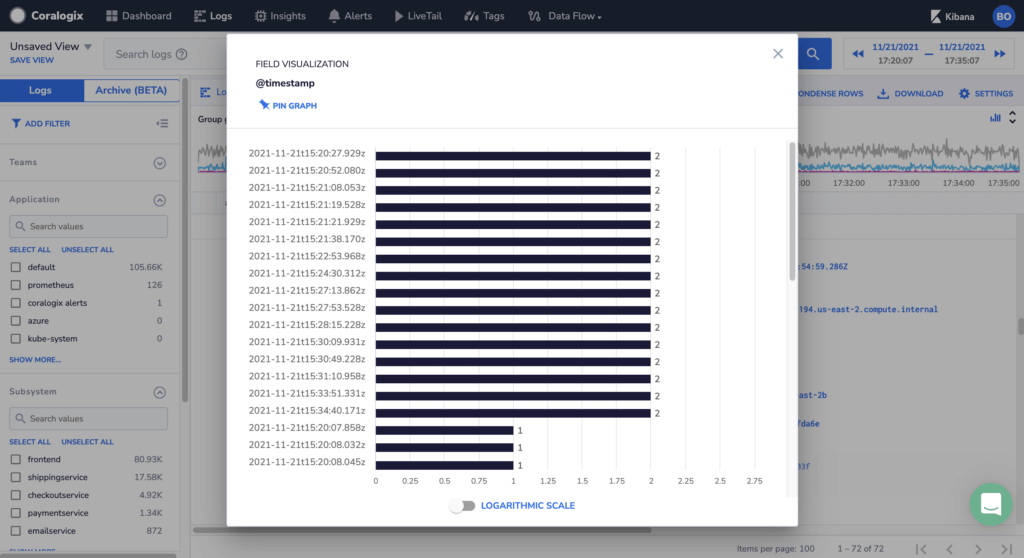Click the BO user avatar

point(1004,16)
